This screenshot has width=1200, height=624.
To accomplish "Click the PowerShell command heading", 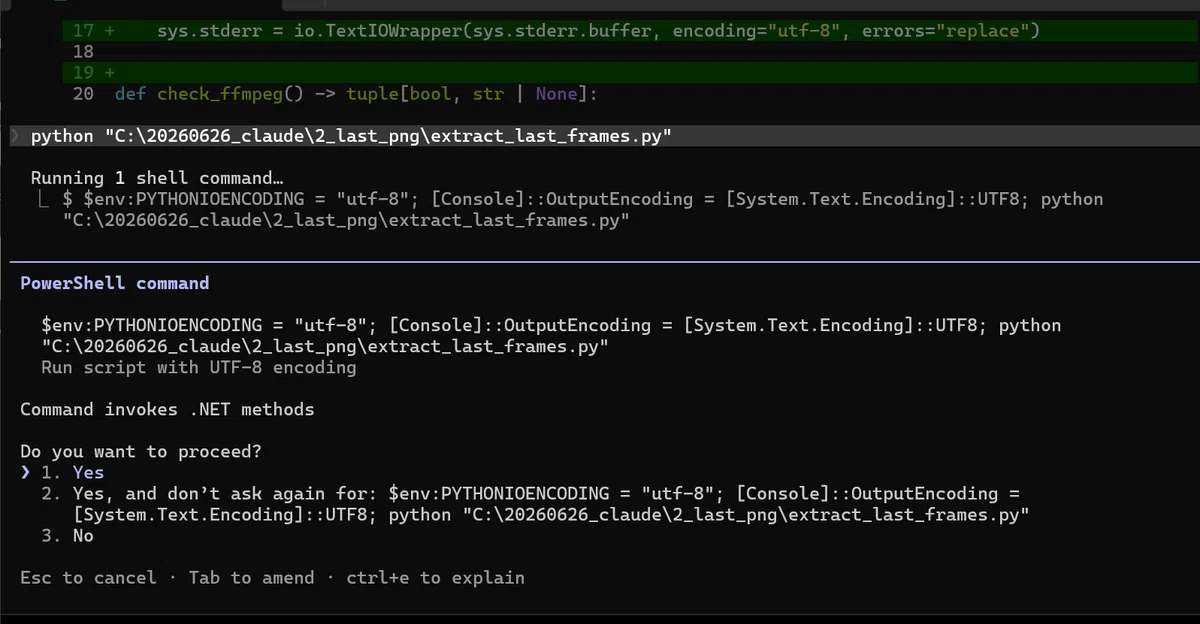I will 115,283.
